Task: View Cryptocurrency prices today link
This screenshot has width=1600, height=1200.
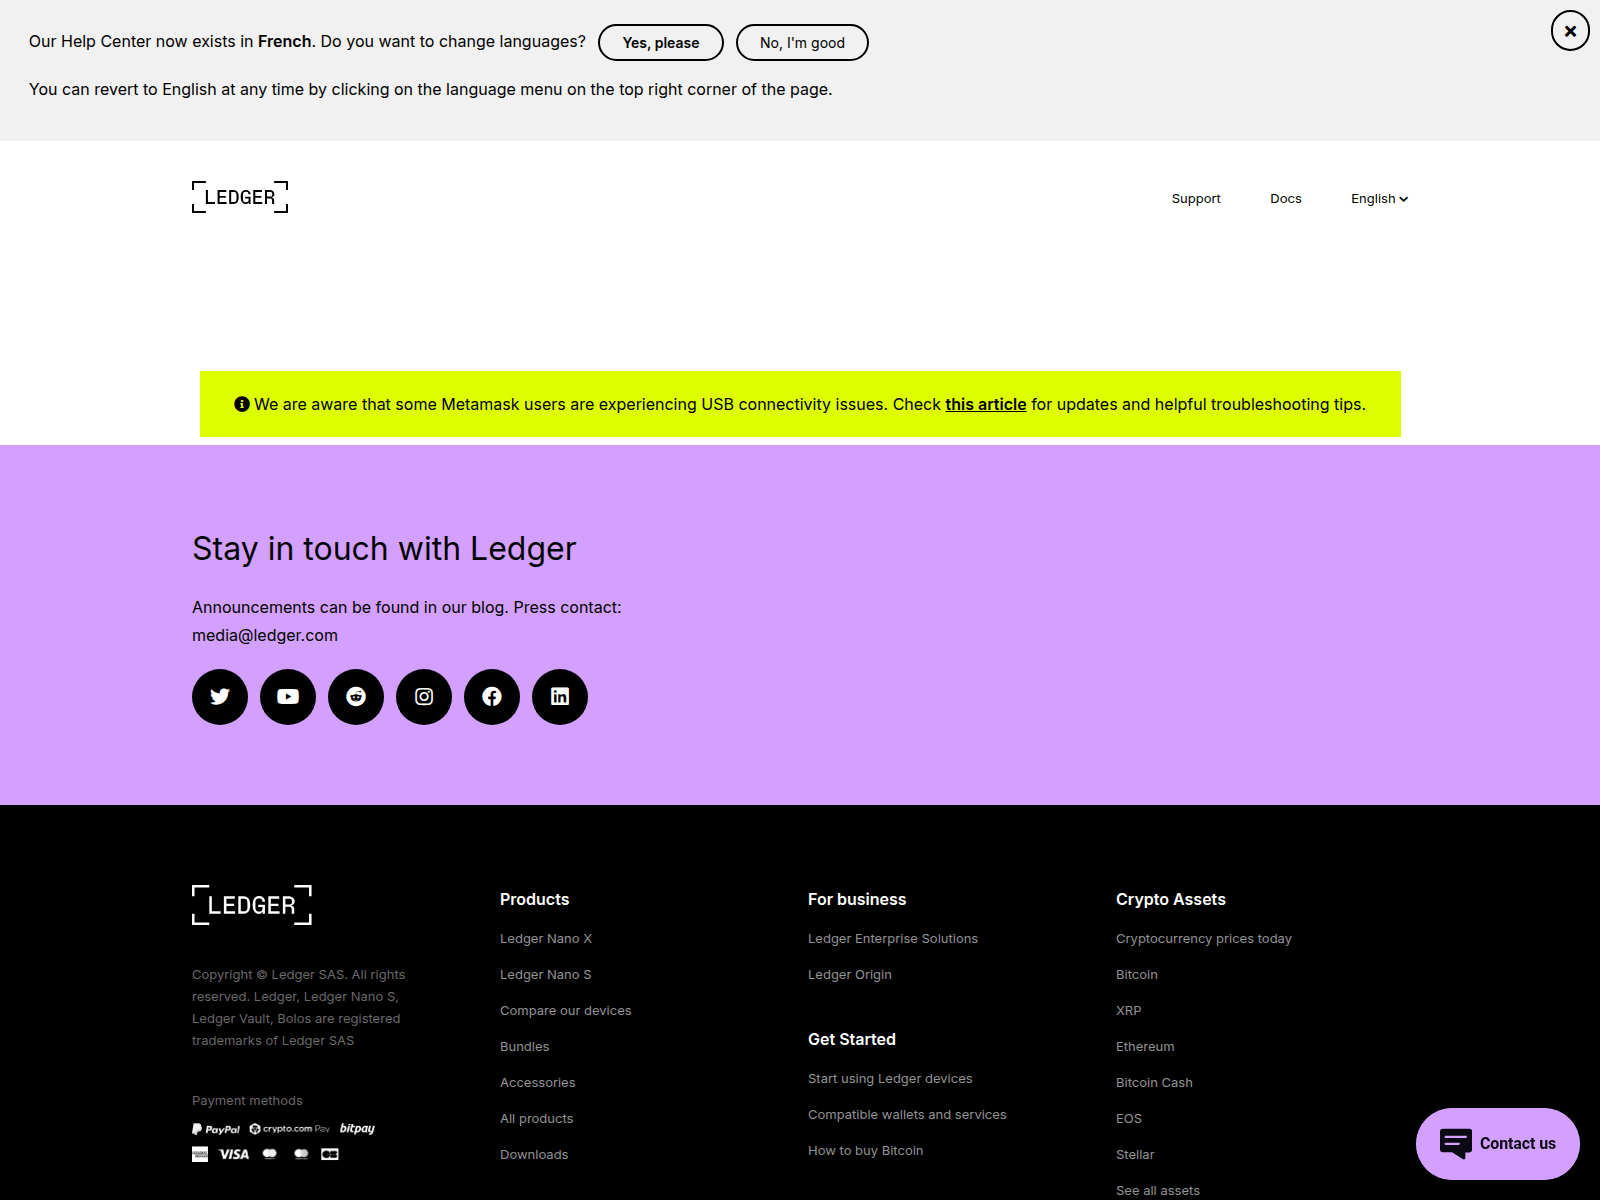Action: click(x=1204, y=939)
